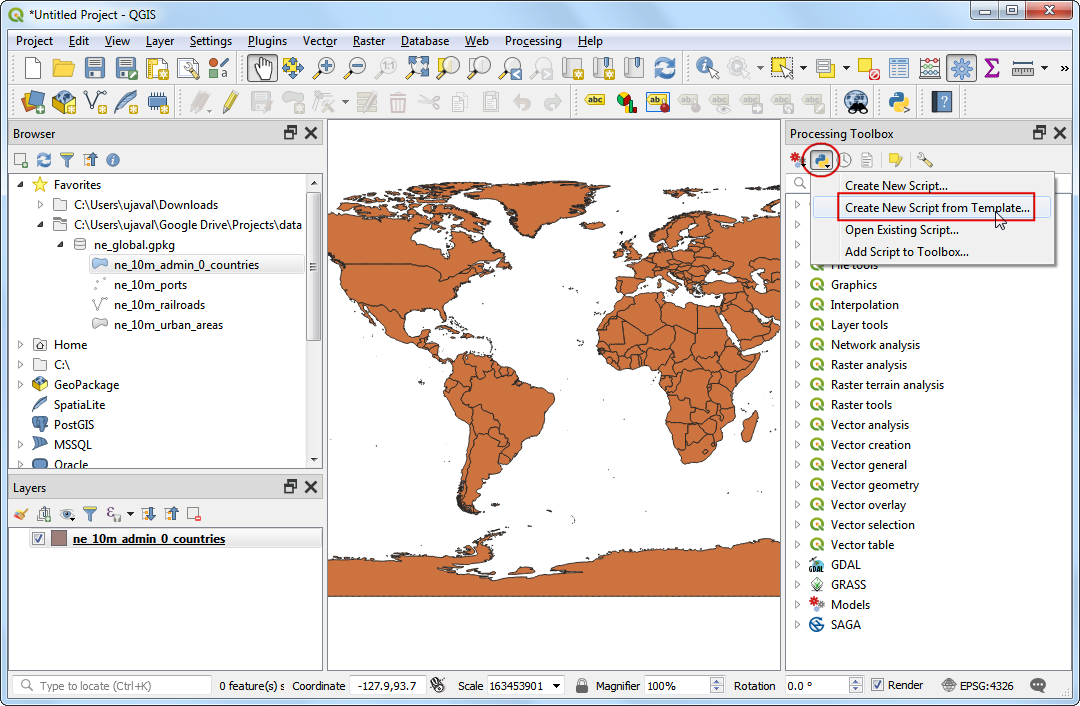Activate the Identify Features tool
This screenshot has width=1080, height=706.
click(708, 68)
